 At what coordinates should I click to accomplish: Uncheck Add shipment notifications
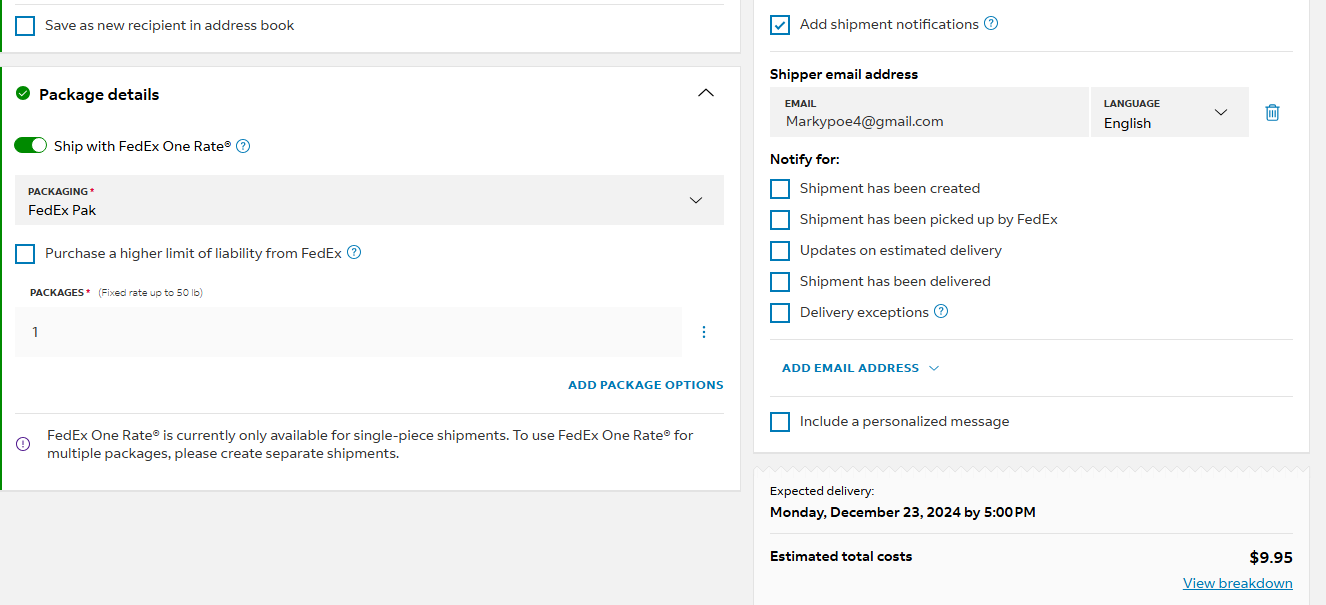click(x=780, y=25)
